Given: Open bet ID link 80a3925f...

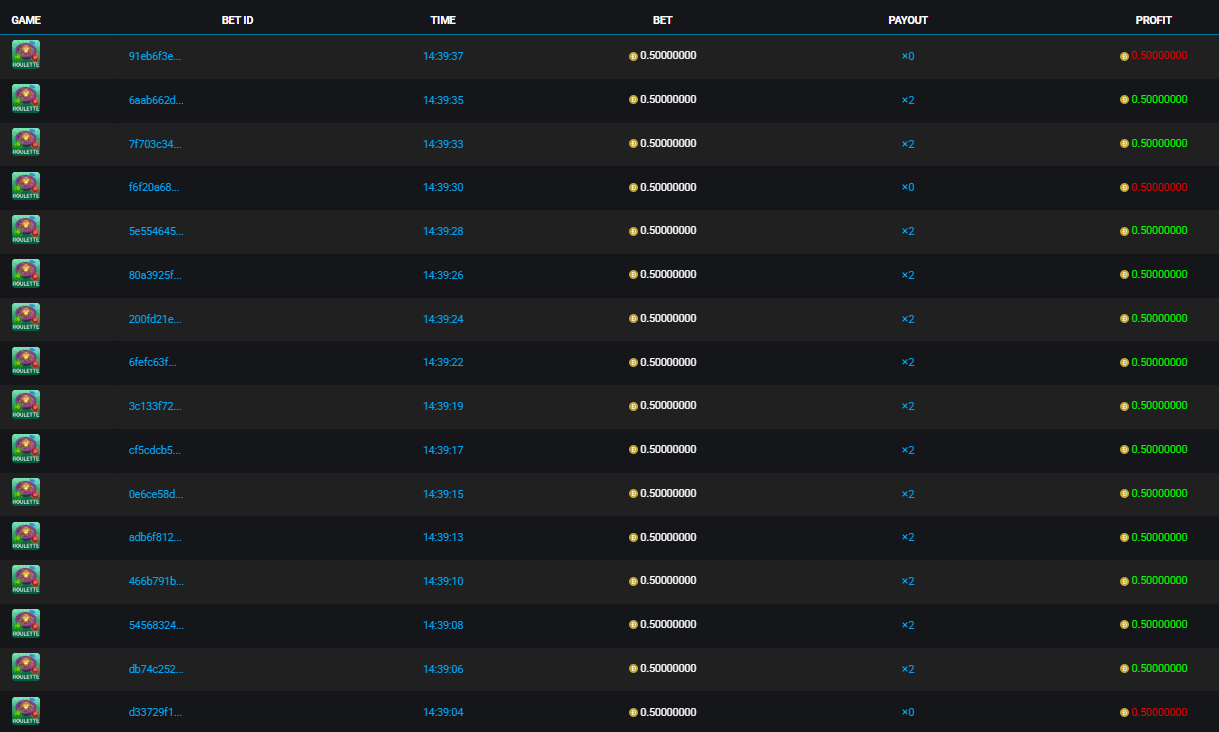Looking at the screenshot, I should click(x=155, y=275).
